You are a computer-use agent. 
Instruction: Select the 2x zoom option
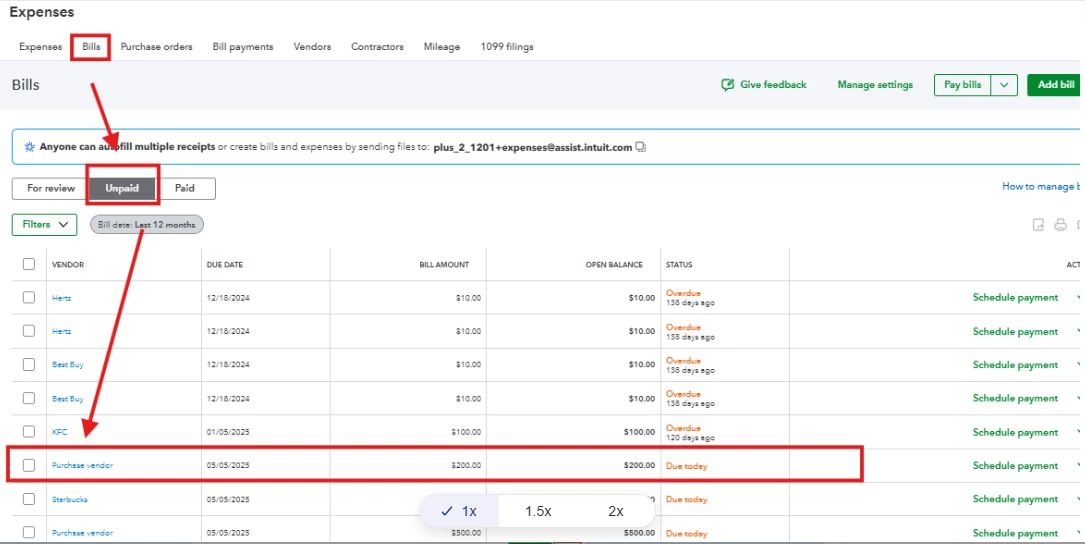pos(615,511)
